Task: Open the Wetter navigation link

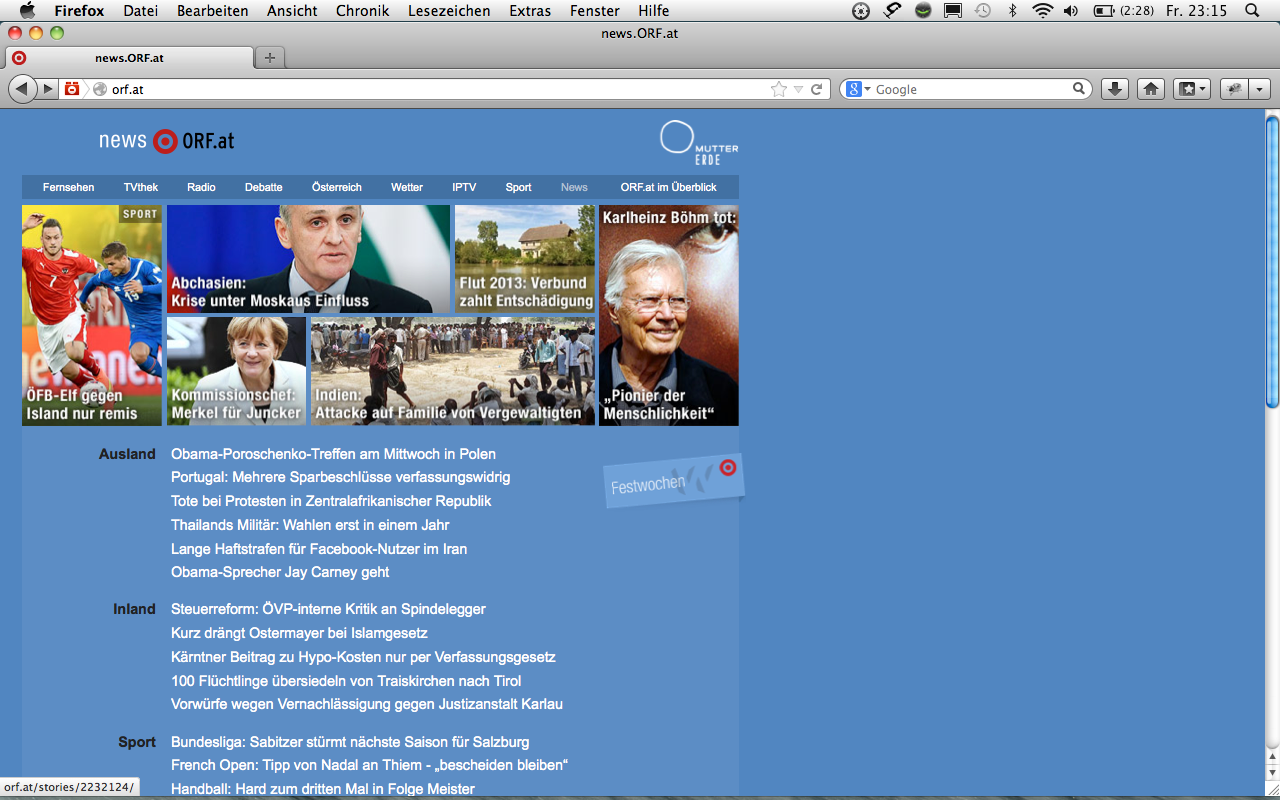Action: tap(407, 187)
